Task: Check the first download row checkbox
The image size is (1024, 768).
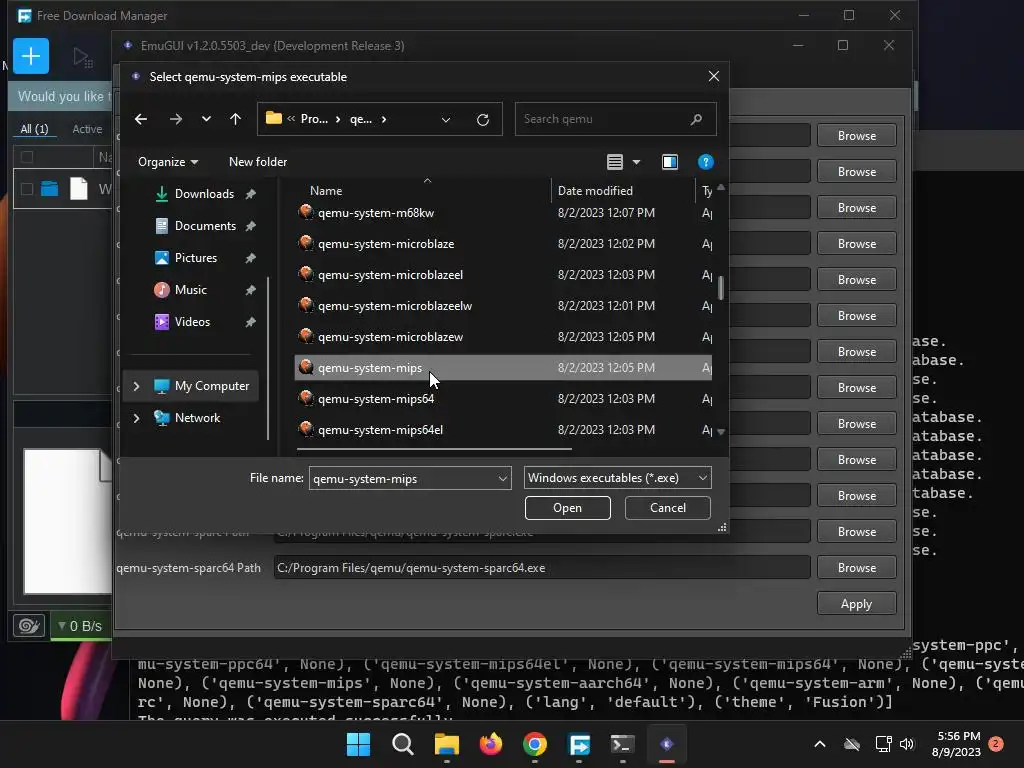Action: [x=27, y=189]
